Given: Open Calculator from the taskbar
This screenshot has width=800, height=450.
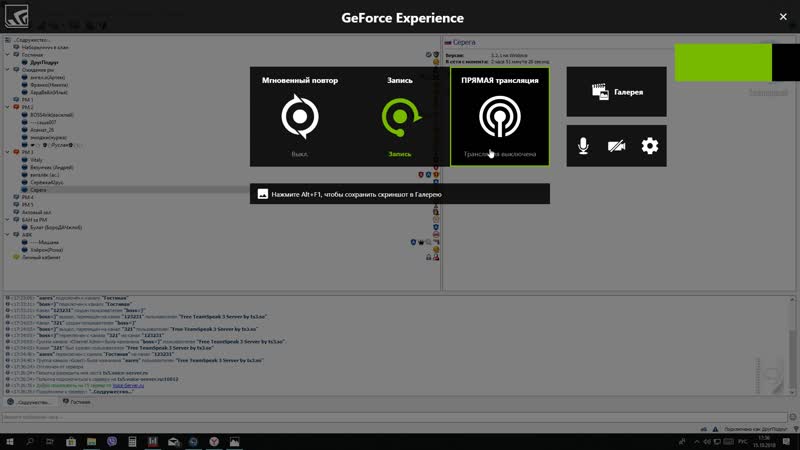Looking at the screenshot, I should point(132,441).
